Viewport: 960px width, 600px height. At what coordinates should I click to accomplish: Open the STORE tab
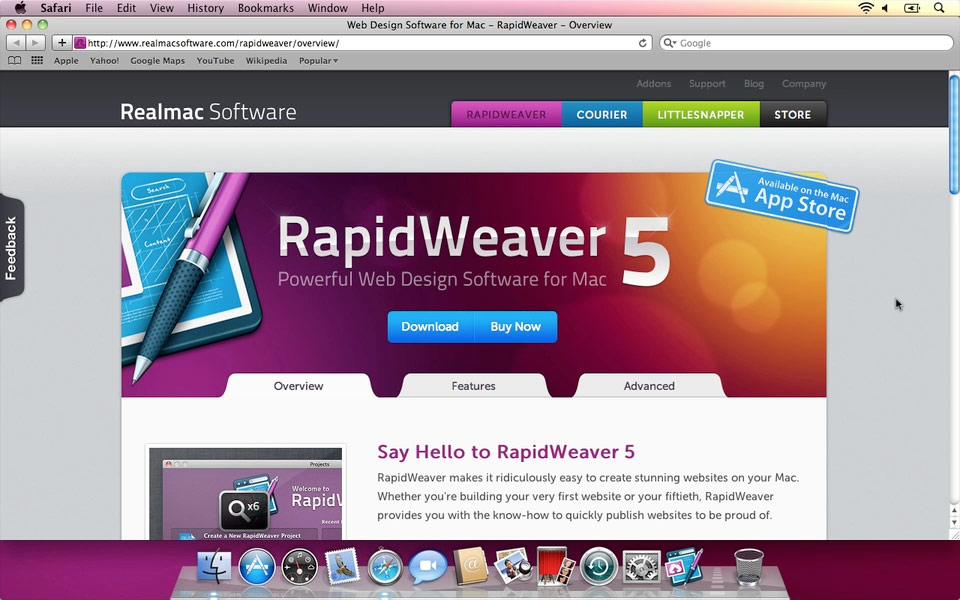coord(793,114)
